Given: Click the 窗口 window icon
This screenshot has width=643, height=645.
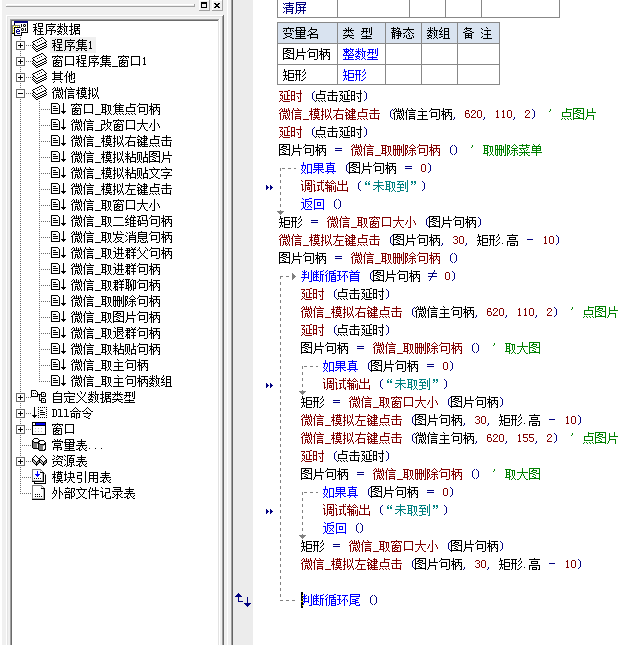Looking at the screenshot, I should (x=39, y=429).
